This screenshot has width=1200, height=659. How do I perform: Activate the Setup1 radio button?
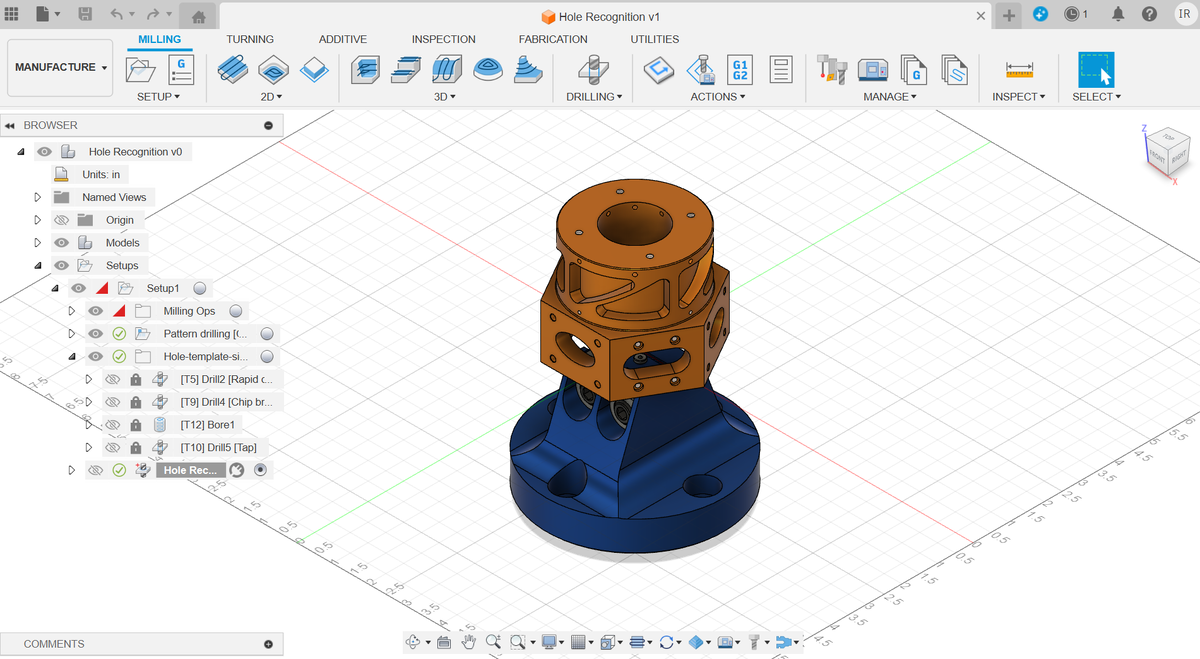(x=200, y=288)
